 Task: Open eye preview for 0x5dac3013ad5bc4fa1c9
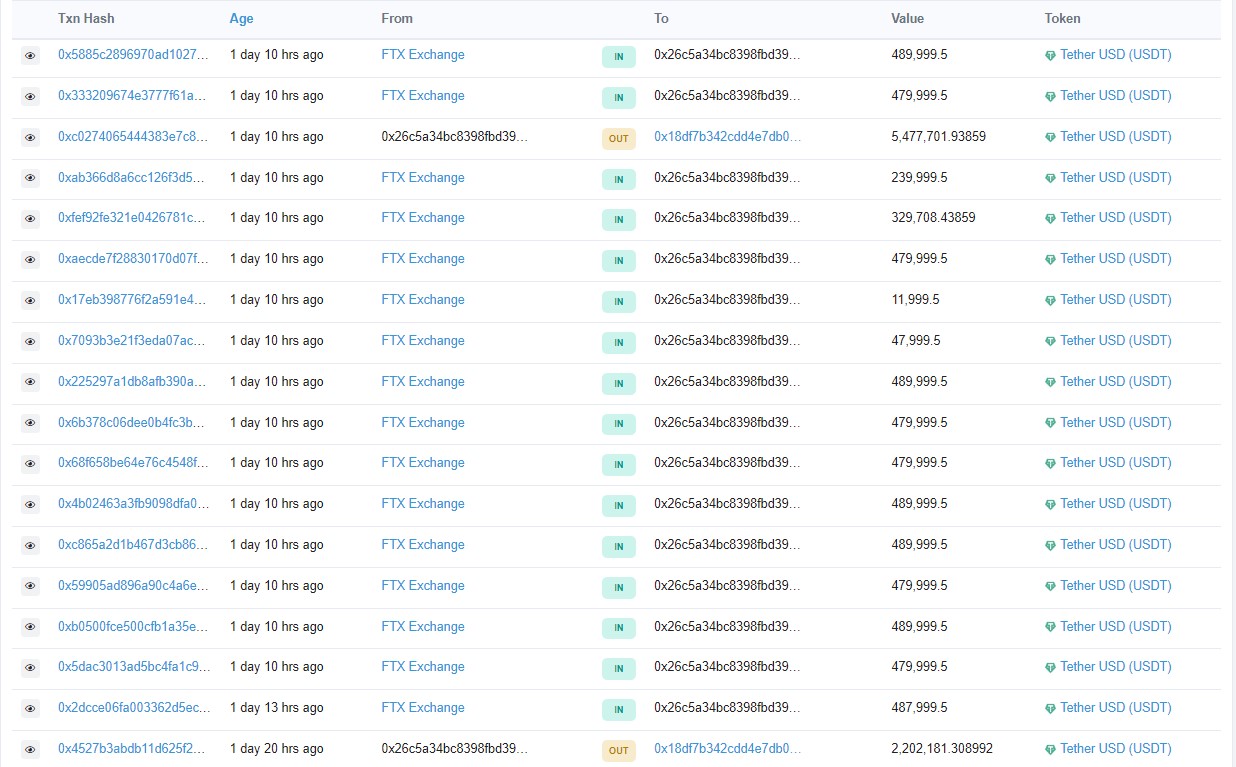[30, 668]
